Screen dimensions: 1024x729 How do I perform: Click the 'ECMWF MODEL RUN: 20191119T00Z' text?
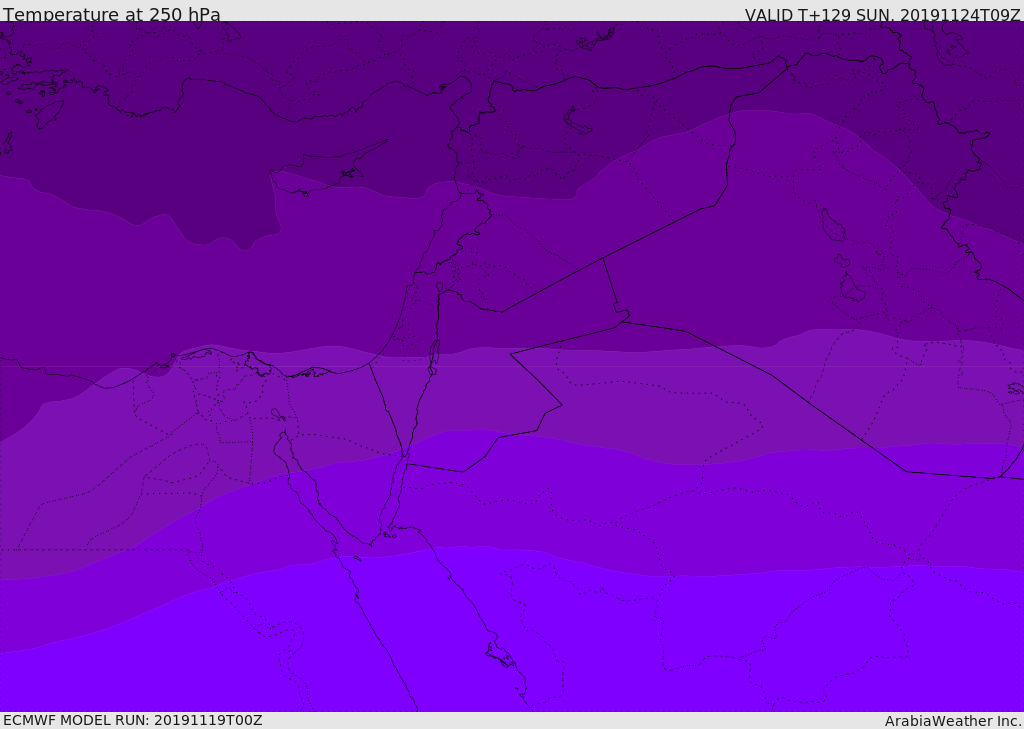[133, 720]
